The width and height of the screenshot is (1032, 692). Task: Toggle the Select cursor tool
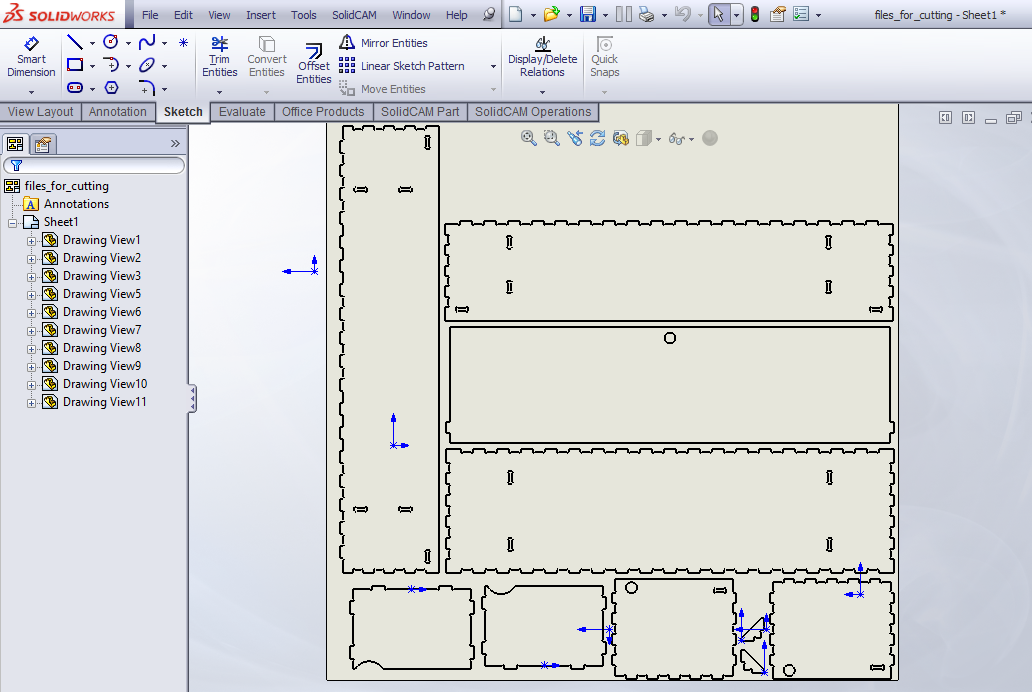click(x=718, y=14)
